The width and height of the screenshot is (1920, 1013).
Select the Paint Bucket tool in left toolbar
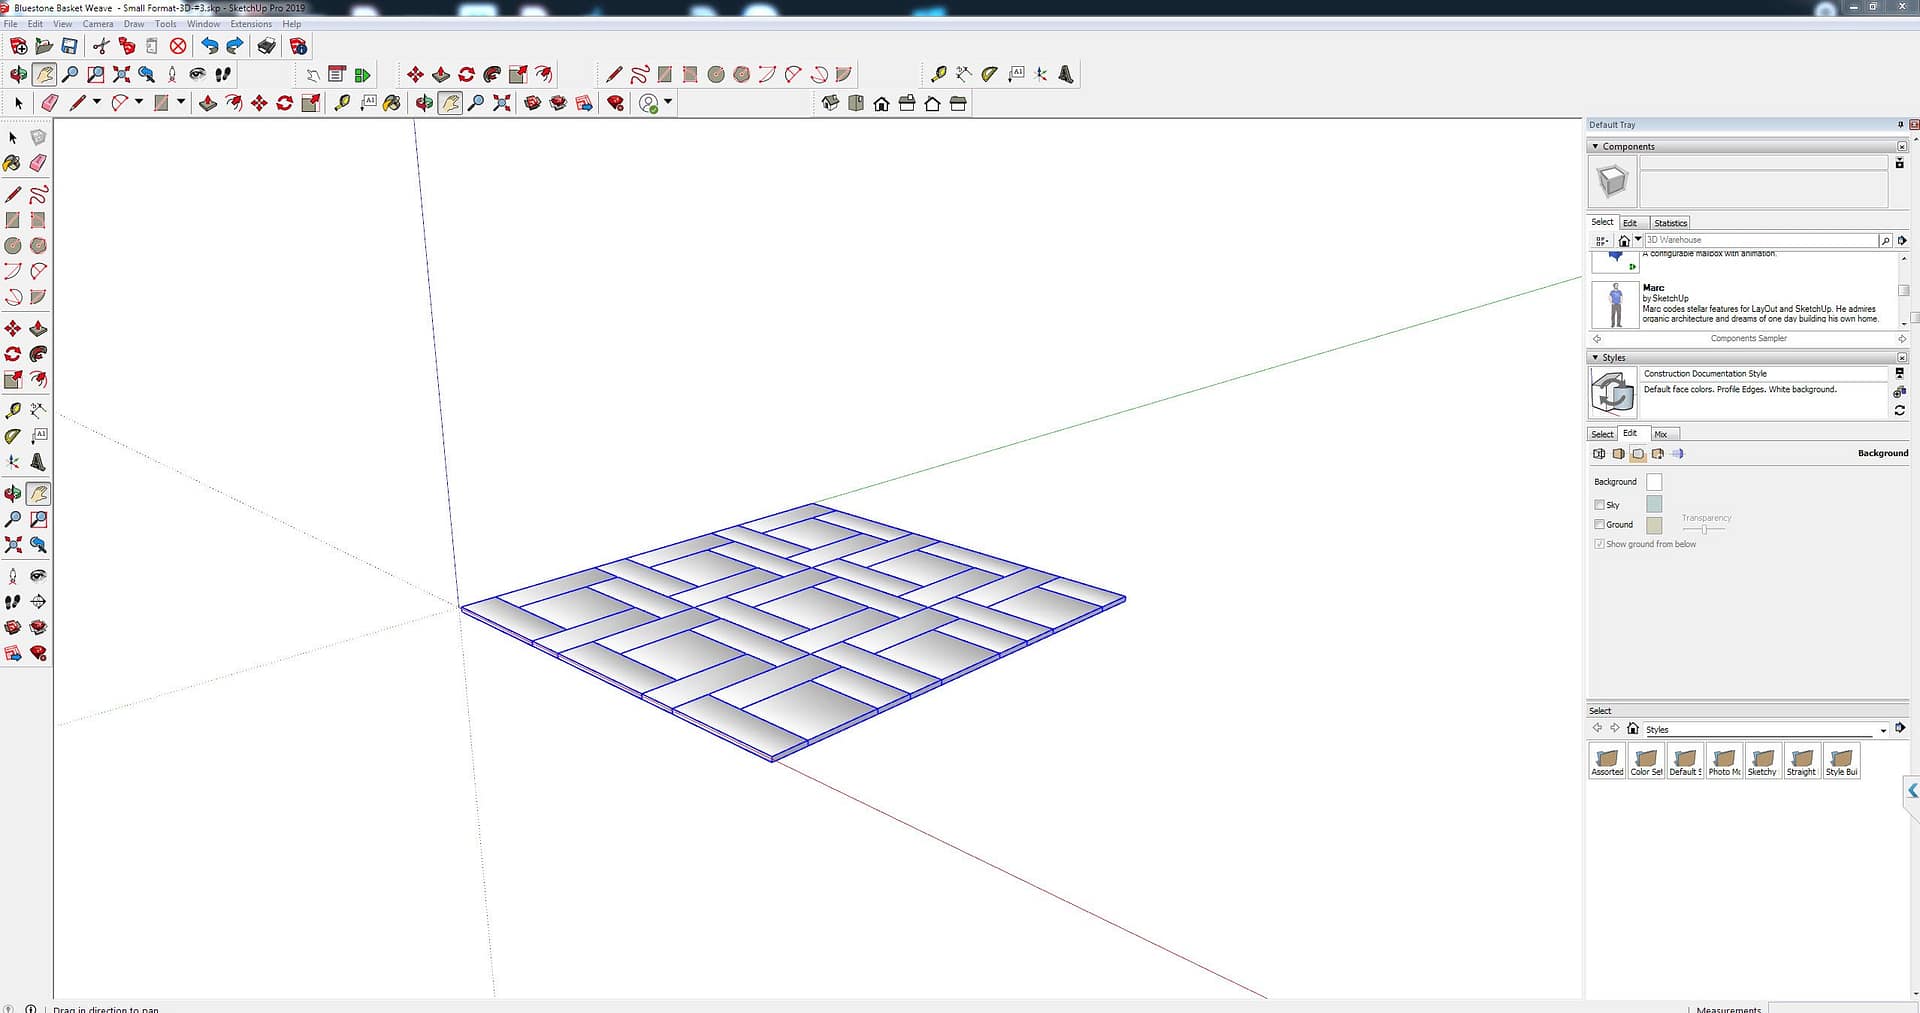coord(12,163)
